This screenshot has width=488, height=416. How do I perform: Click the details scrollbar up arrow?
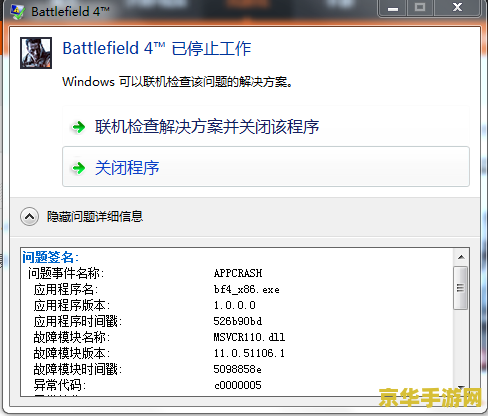(461, 257)
